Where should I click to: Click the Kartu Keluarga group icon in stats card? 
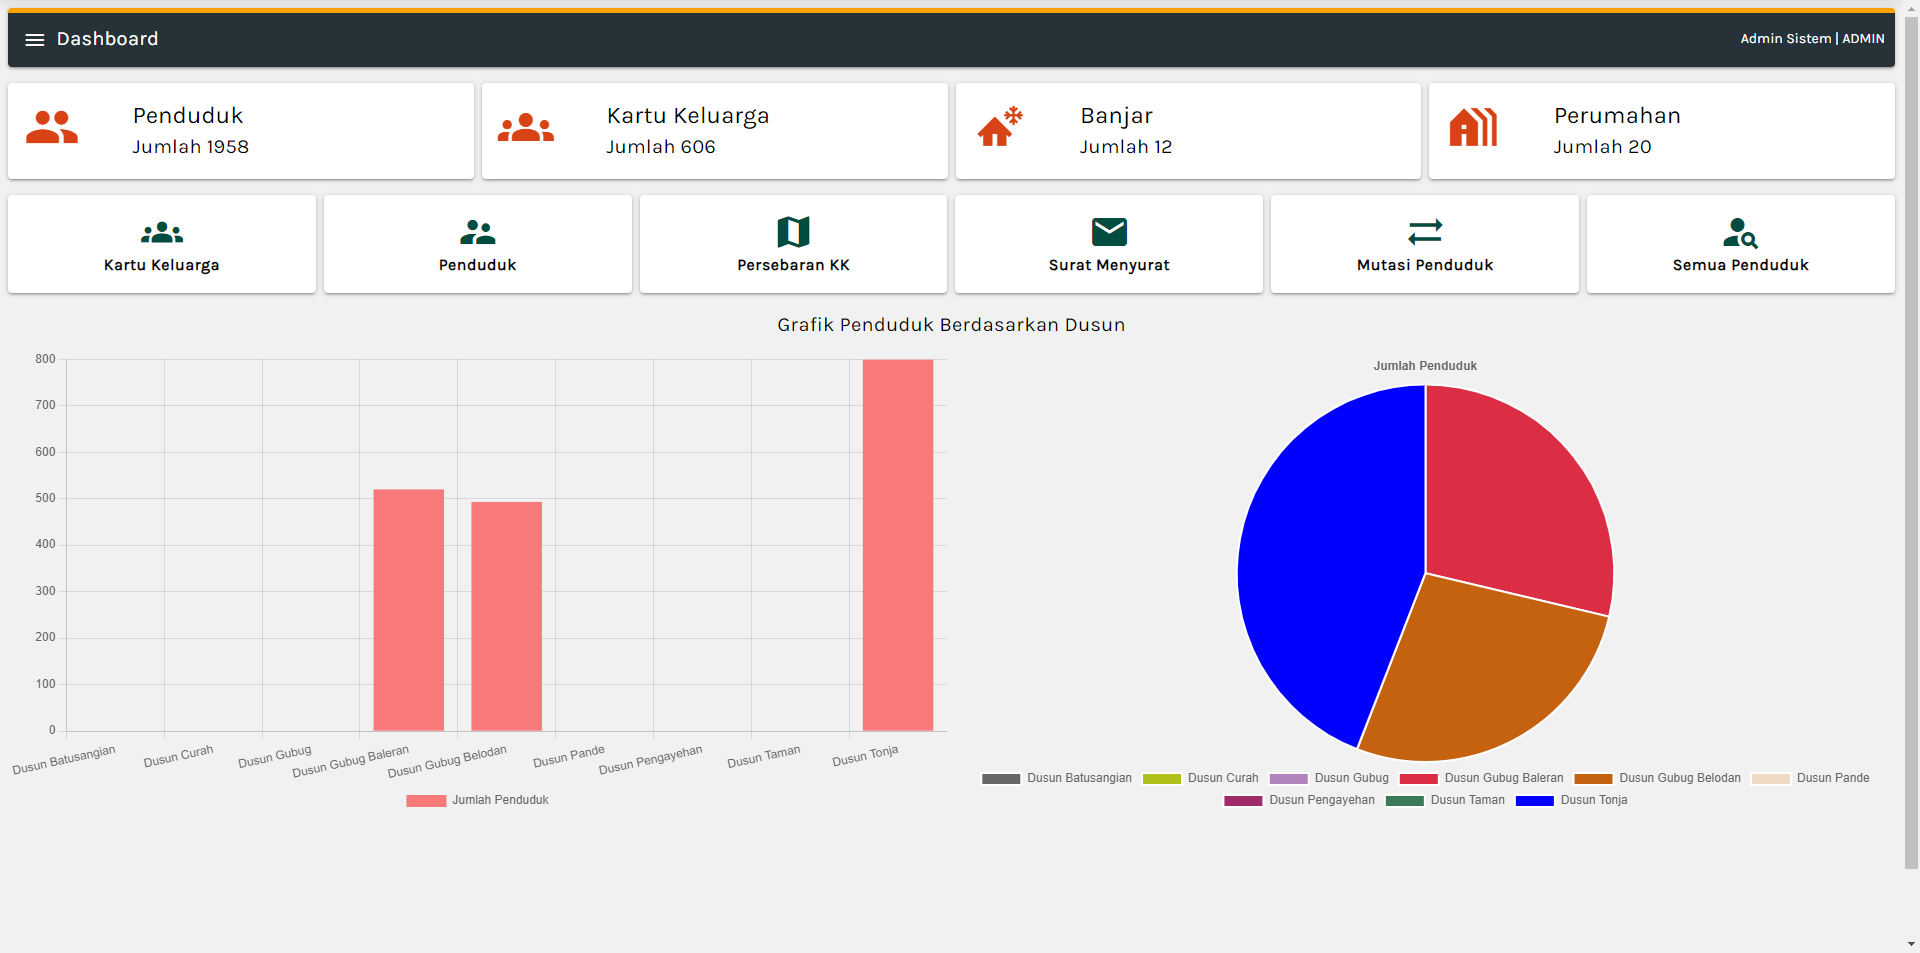point(525,128)
